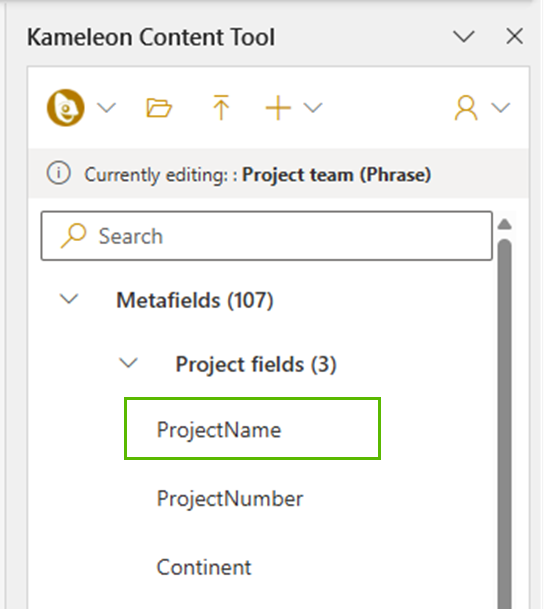Screen dimensions: 546x609
Task: Collapse the Metafields (107) chevron
Action: 69,299
